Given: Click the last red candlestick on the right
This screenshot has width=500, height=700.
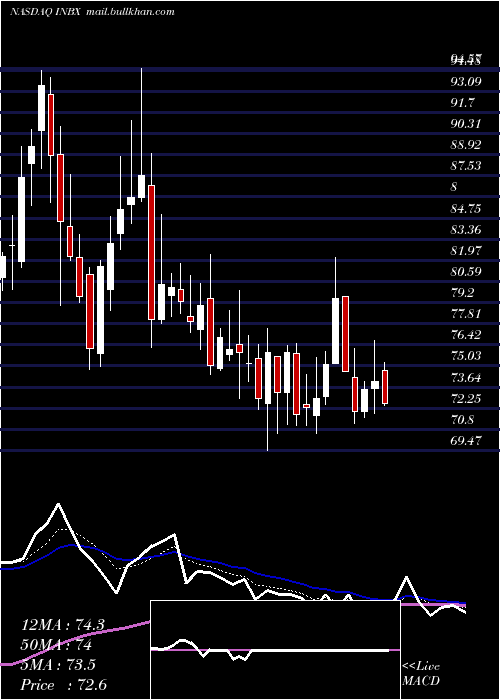Looking at the screenshot, I should [x=385, y=387].
